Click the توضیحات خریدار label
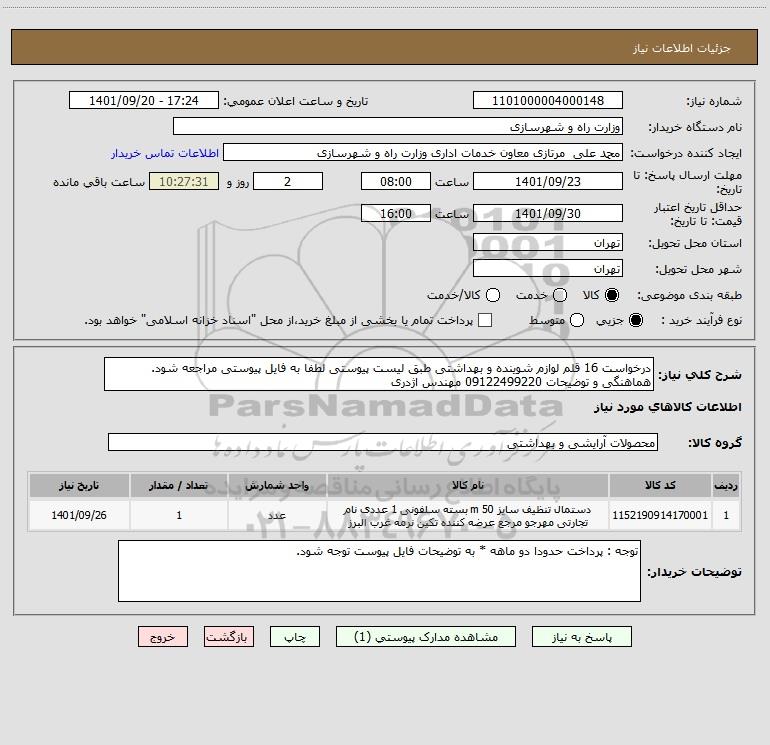770x745 pixels. click(x=694, y=572)
